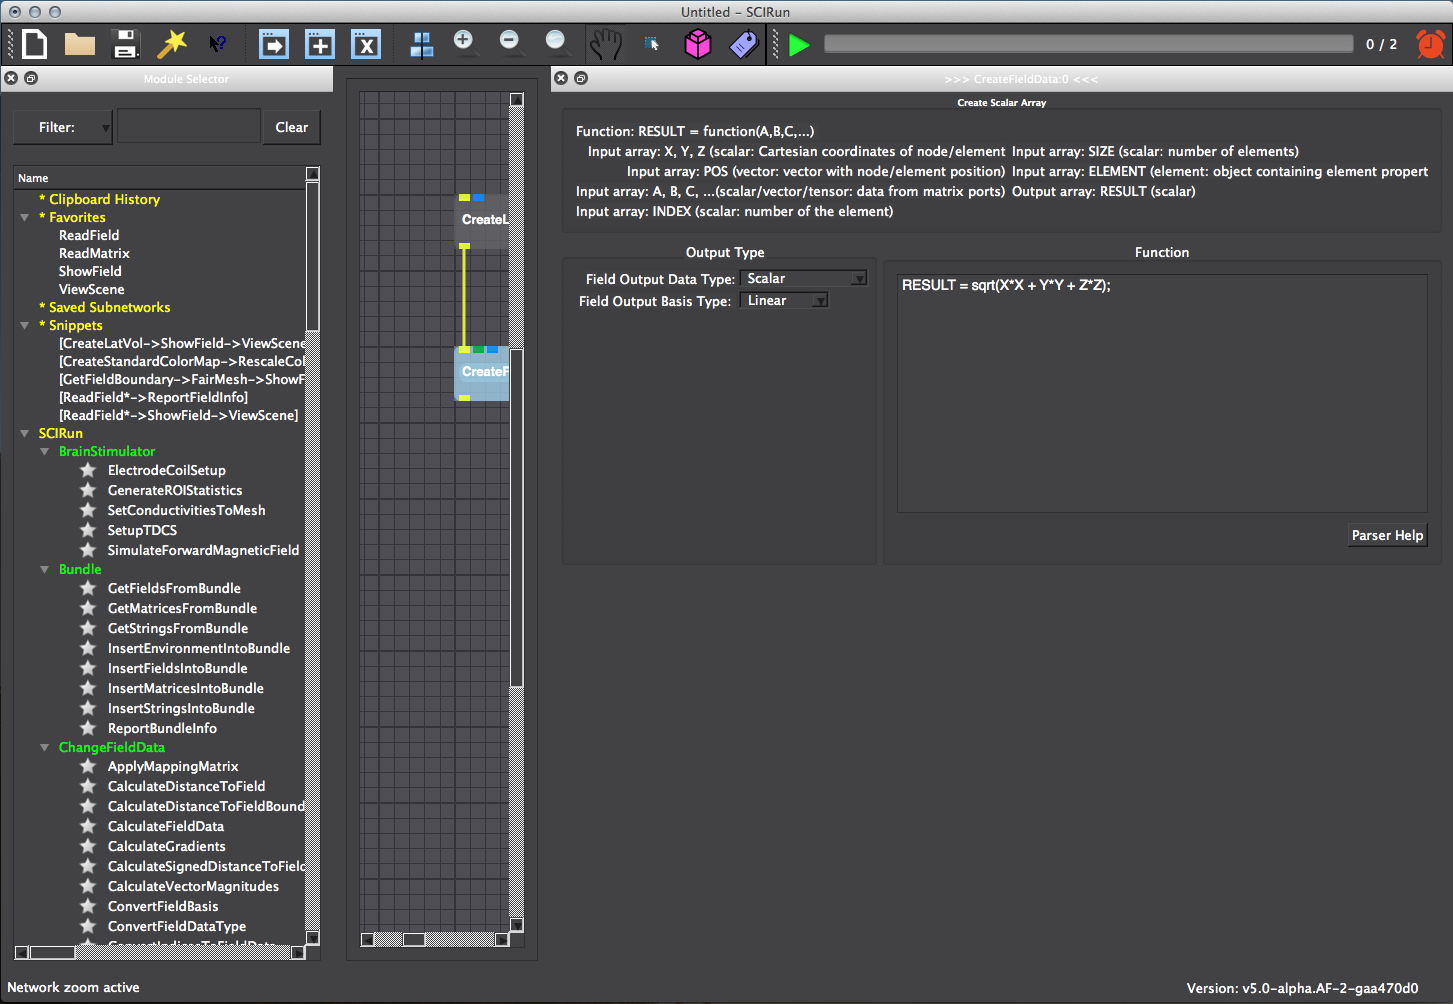Collapse the SCIRun tree node

tap(25, 433)
